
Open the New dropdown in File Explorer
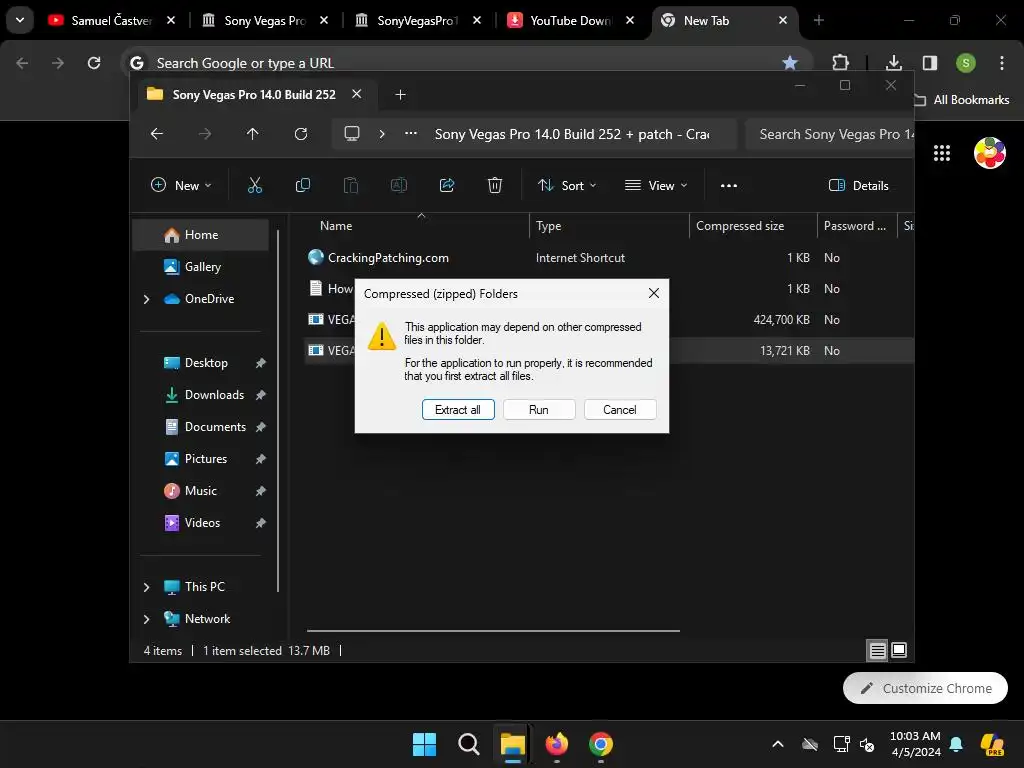pos(181,185)
